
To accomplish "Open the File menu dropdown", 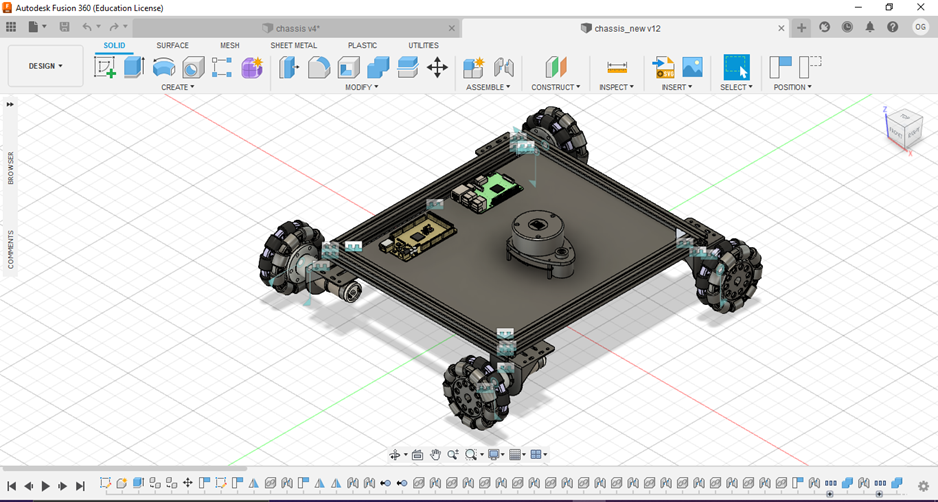I will pyautogui.click(x=37, y=28).
